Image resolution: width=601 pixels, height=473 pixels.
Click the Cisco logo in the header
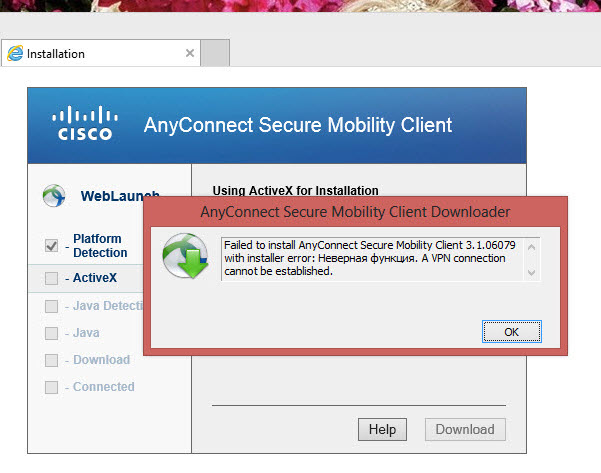pos(85,124)
